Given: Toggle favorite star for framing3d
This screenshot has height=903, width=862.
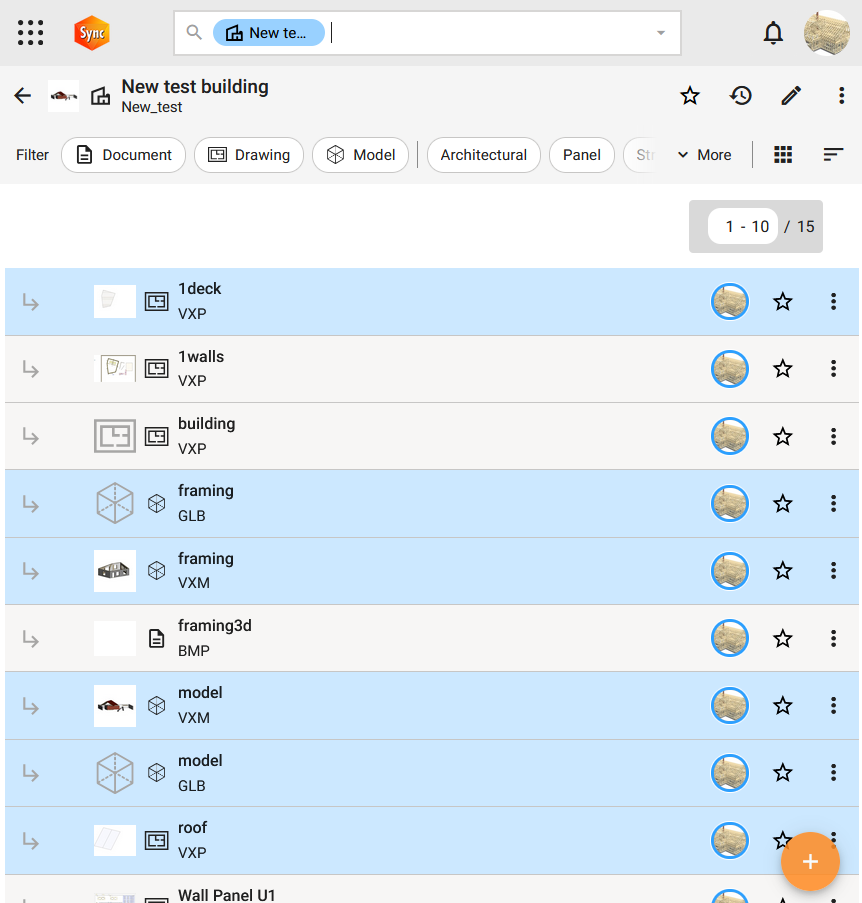Looking at the screenshot, I should click(x=783, y=638).
